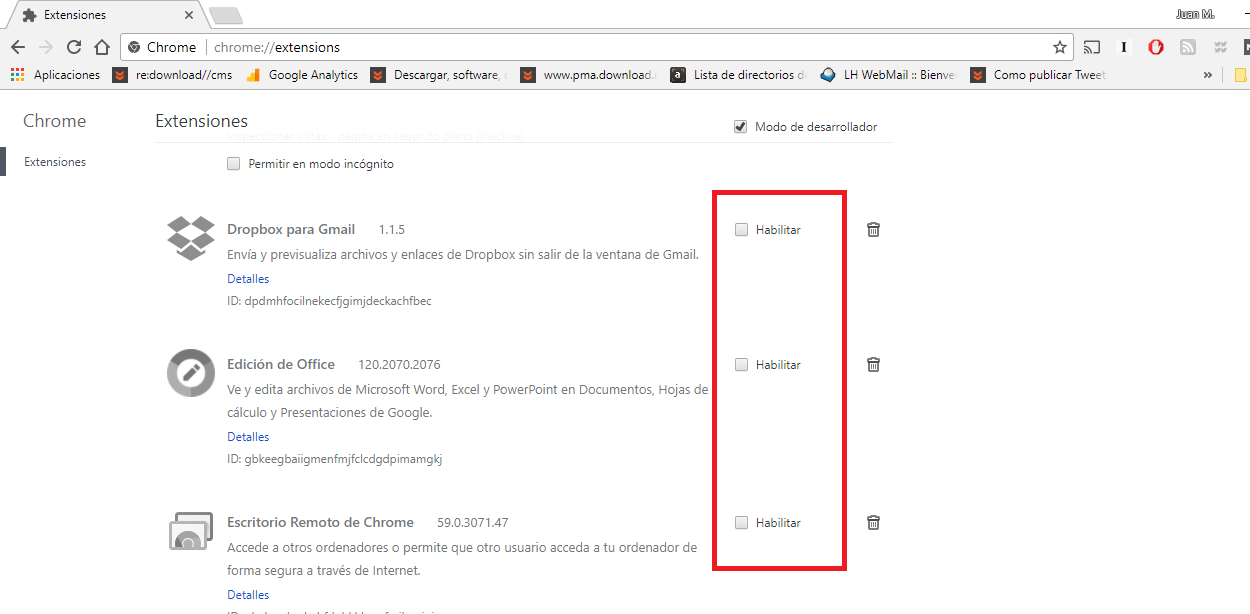Click the Chrome site info icon in address bar
Screen dimensions: 1250x614
click(134, 47)
